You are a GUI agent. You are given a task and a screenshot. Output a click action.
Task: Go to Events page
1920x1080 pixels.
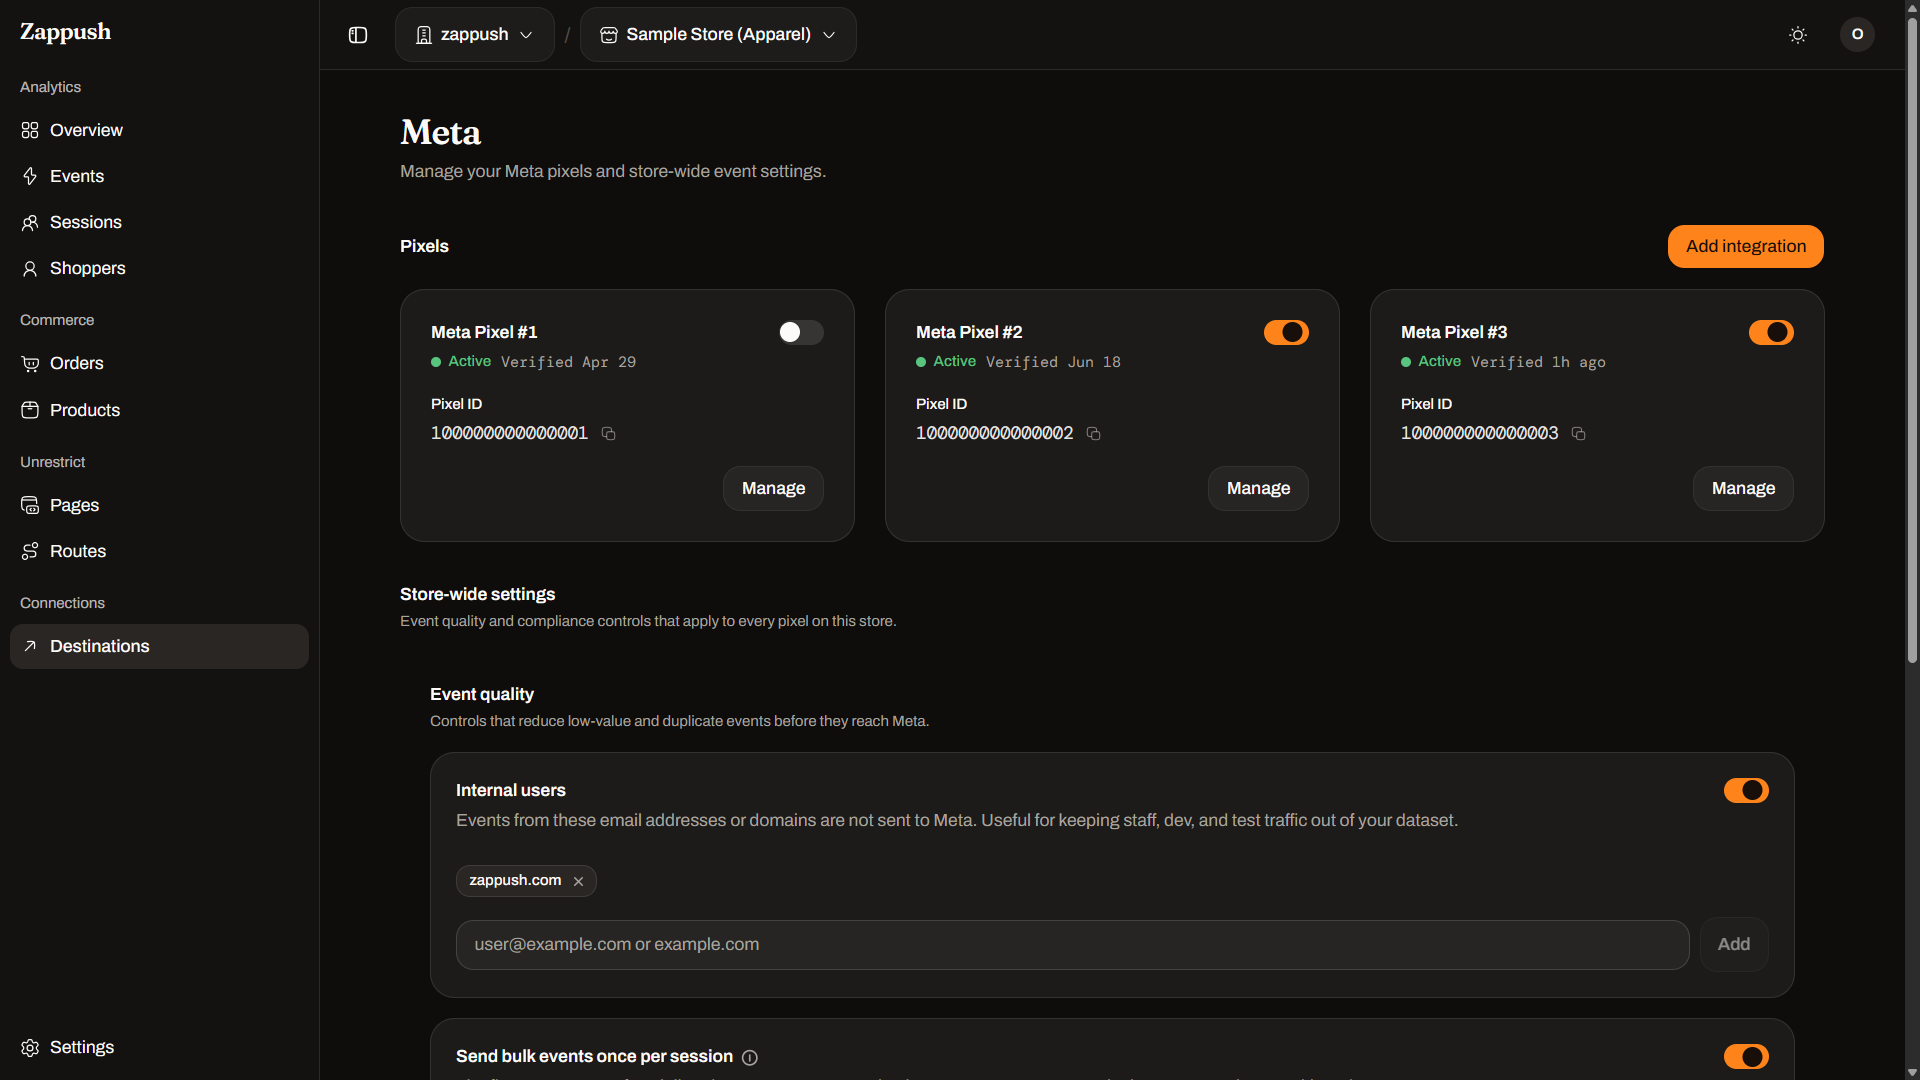(160, 177)
